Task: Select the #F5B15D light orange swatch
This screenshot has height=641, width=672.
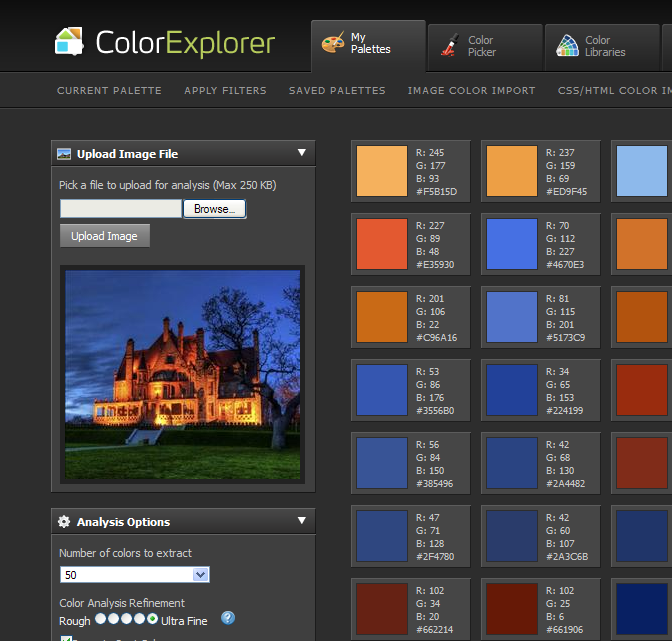Action: 382,171
